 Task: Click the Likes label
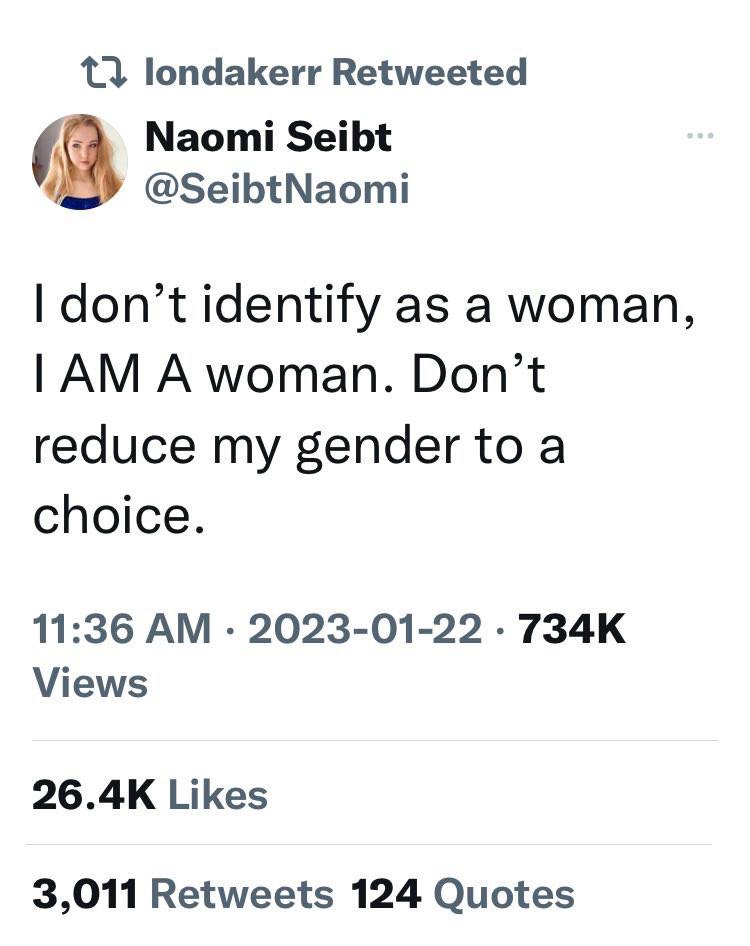218,795
